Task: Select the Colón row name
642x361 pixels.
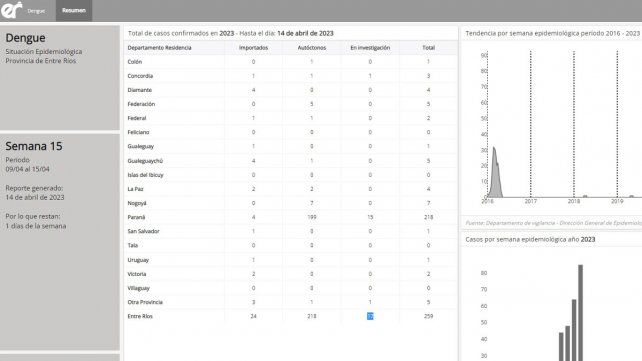Action: (135, 62)
